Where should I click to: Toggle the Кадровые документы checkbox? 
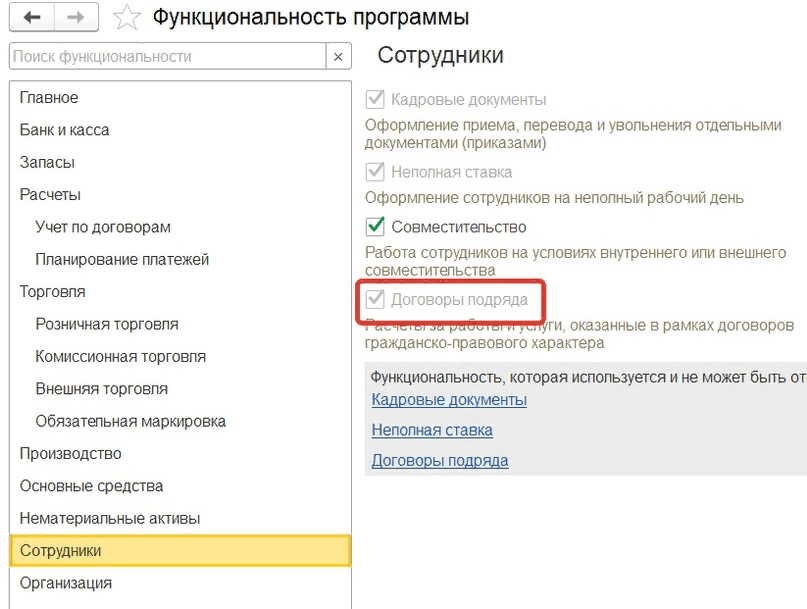tap(376, 100)
